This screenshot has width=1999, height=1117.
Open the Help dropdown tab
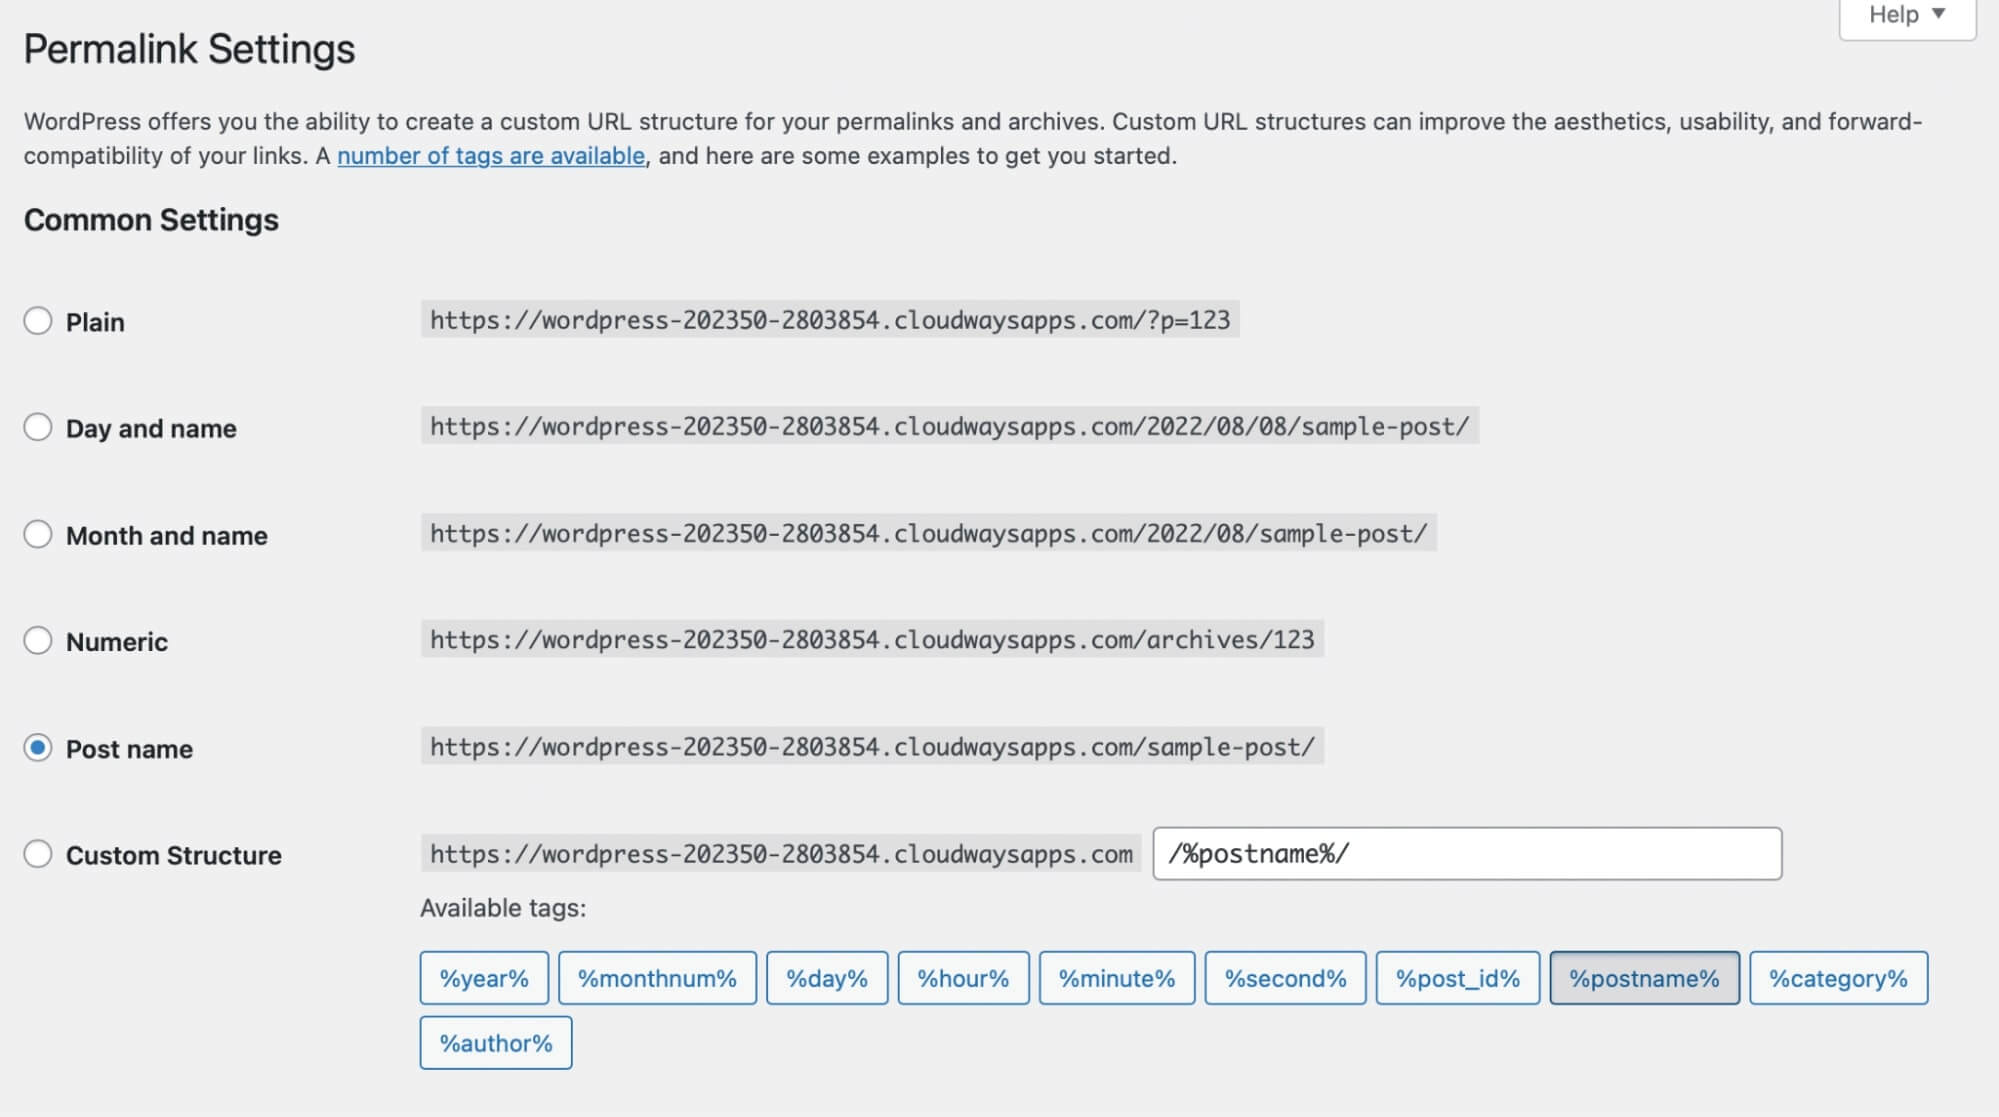1907,16
